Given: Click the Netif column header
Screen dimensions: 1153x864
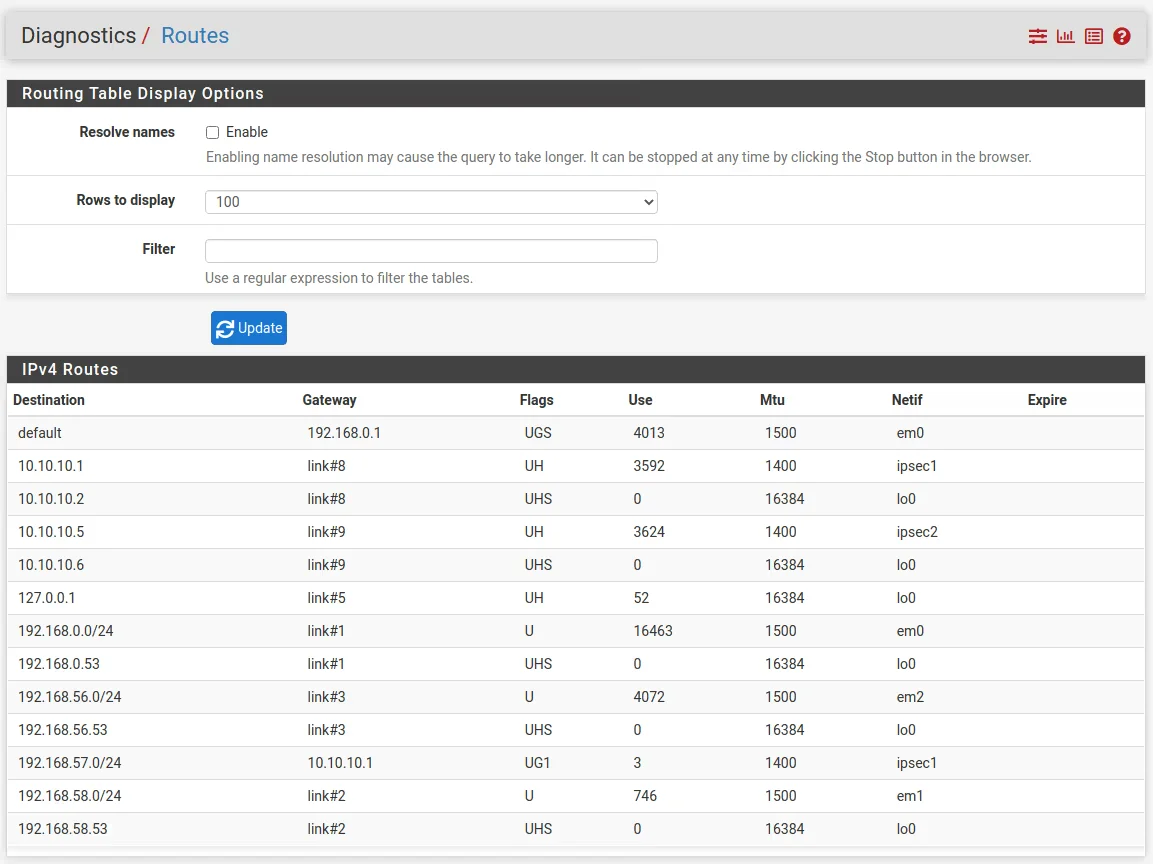Looking at the screenshot, I should 907,400.
